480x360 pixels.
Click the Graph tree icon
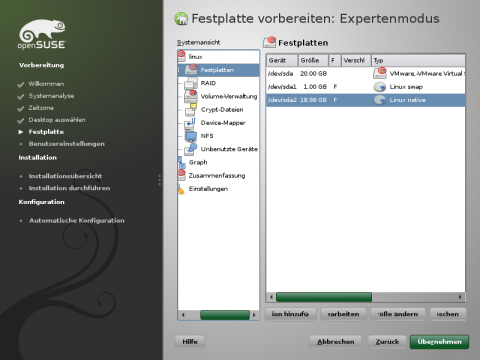click(181, 163)
